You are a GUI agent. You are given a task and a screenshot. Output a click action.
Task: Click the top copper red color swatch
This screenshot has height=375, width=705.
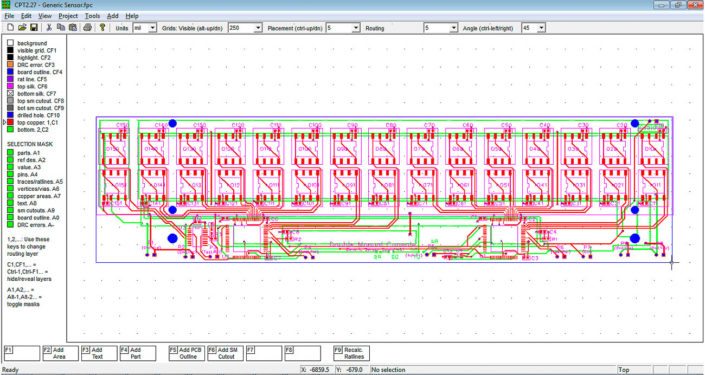point(10,122)
